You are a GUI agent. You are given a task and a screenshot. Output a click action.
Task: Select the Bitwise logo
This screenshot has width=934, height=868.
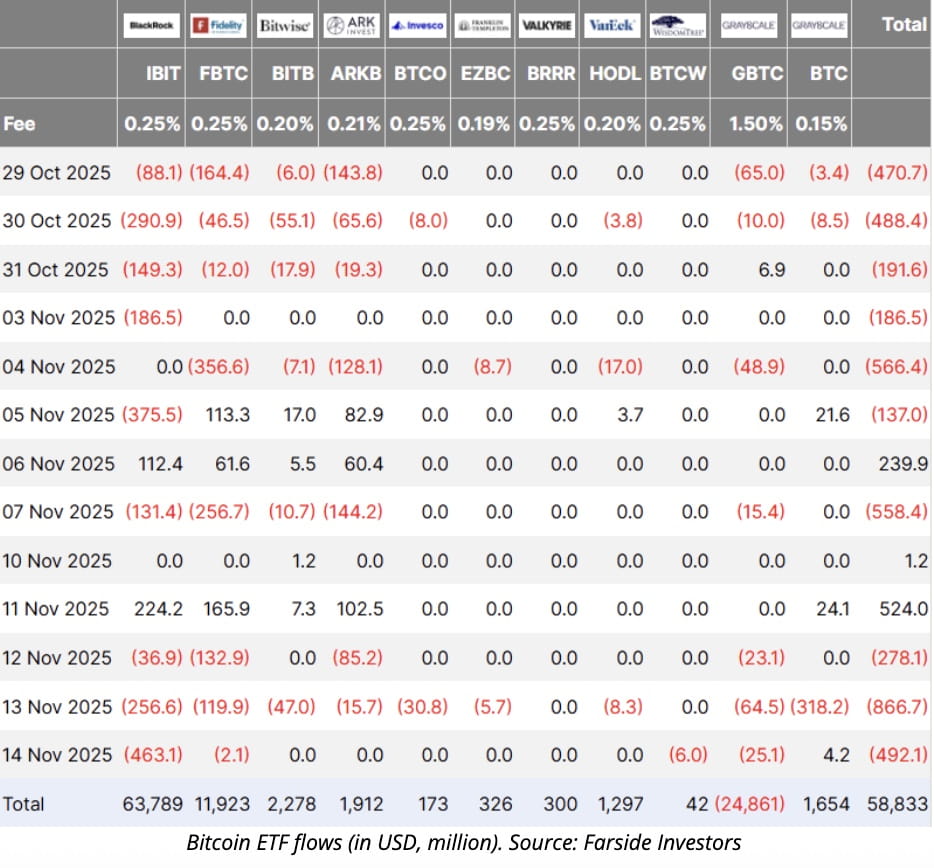[284, 25]
